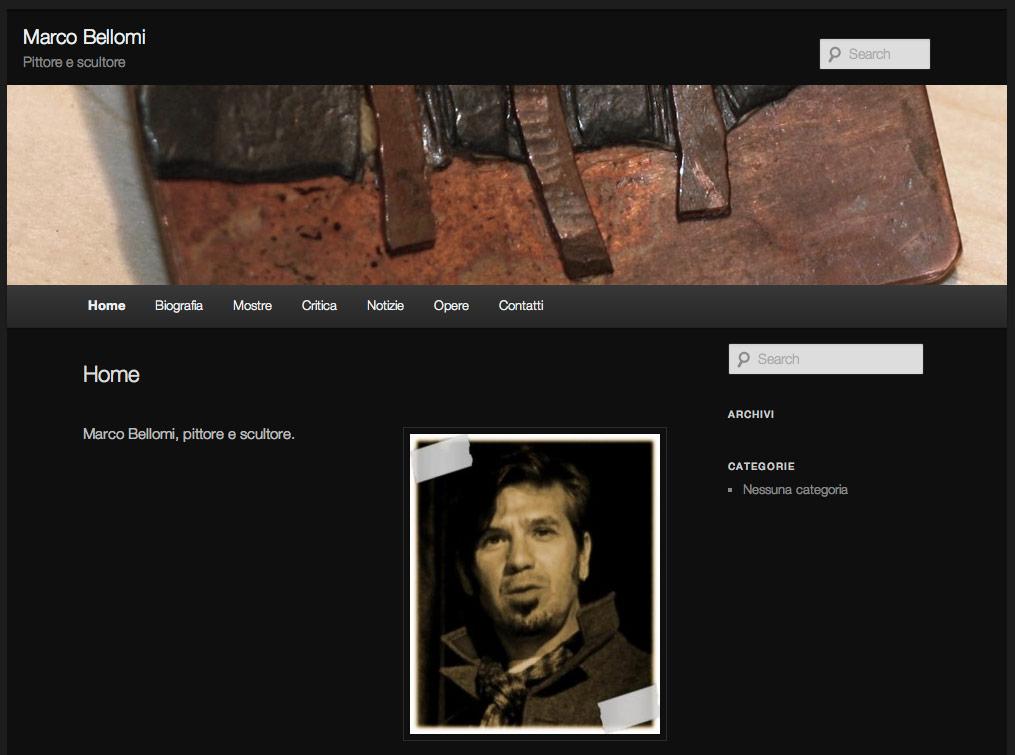1015x755 pixels.
Task: Open the Biografia page from navigation
Action: (179, 306)
